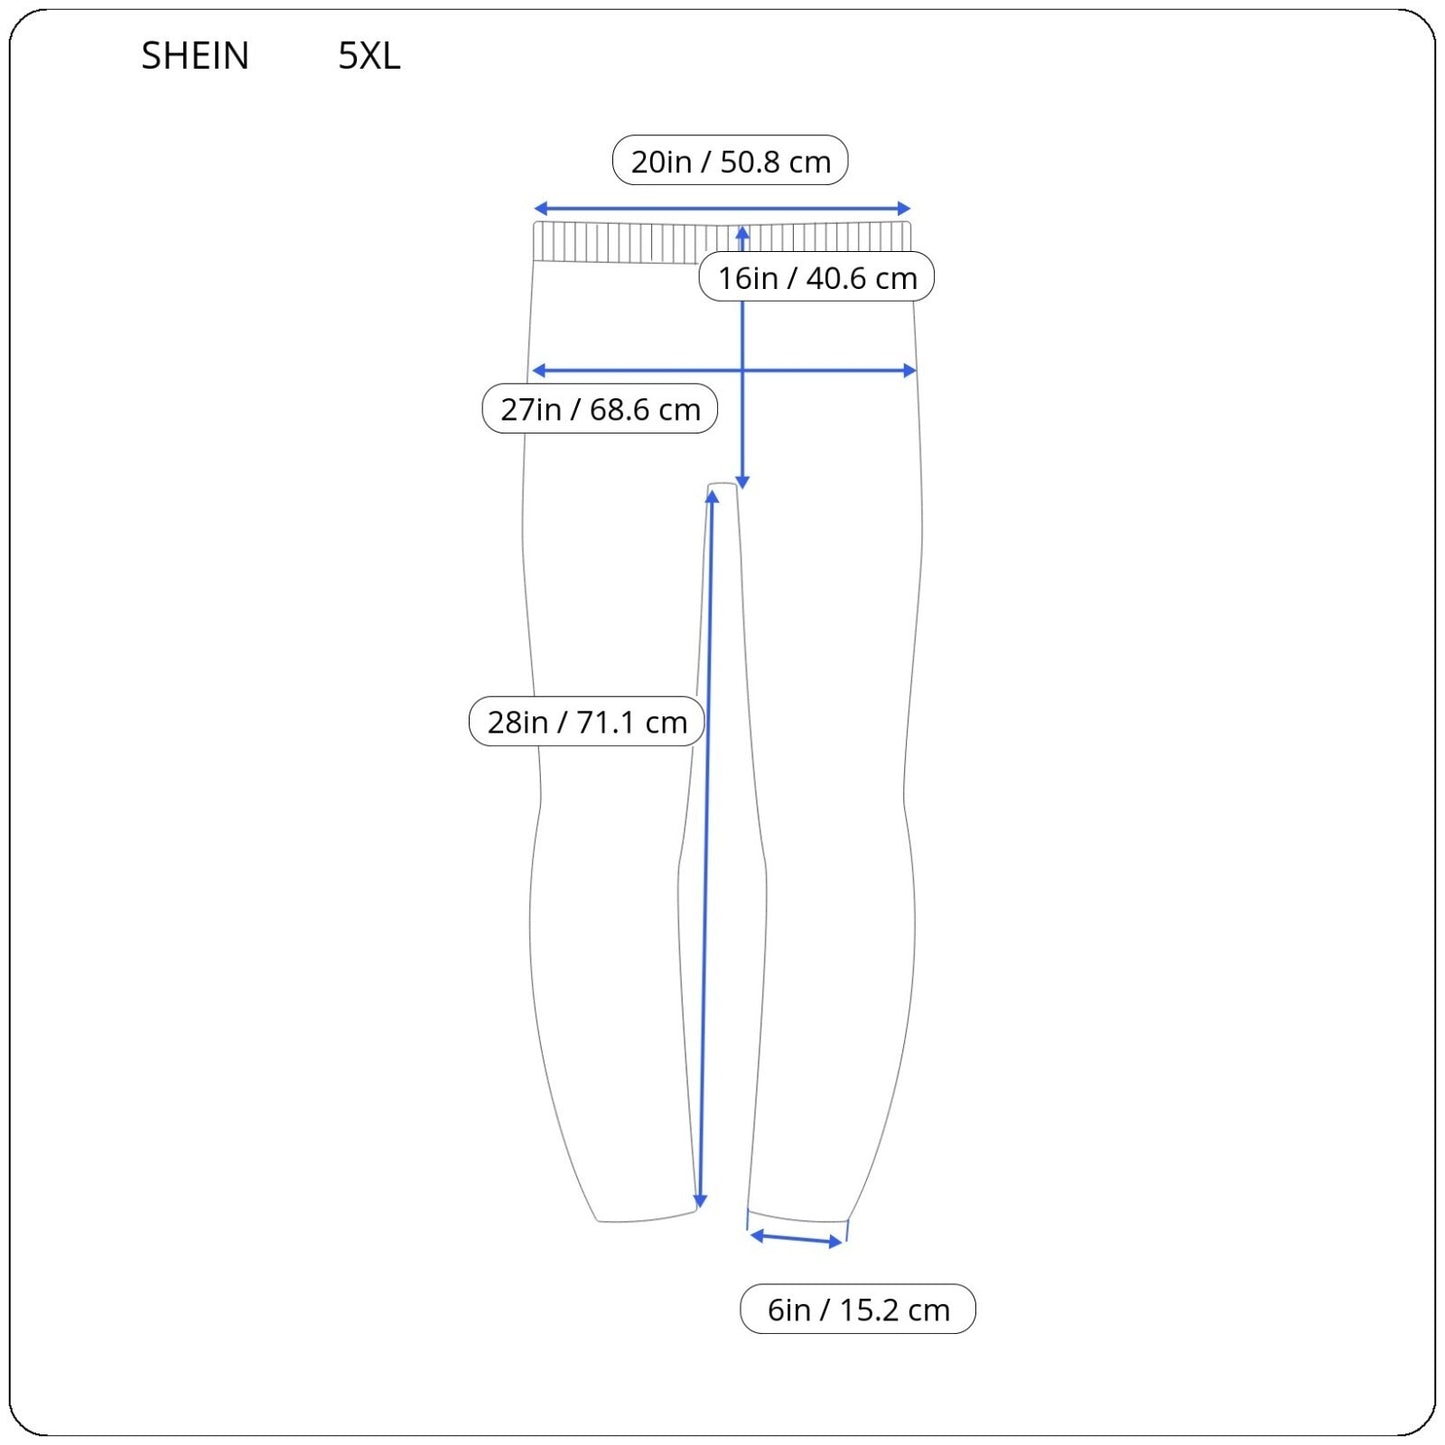The height and width of the screenshot is (1445, 1445).
Task: Select the 6in / 15.2 cm leg opening label
Action: [x=858, y=1309]
